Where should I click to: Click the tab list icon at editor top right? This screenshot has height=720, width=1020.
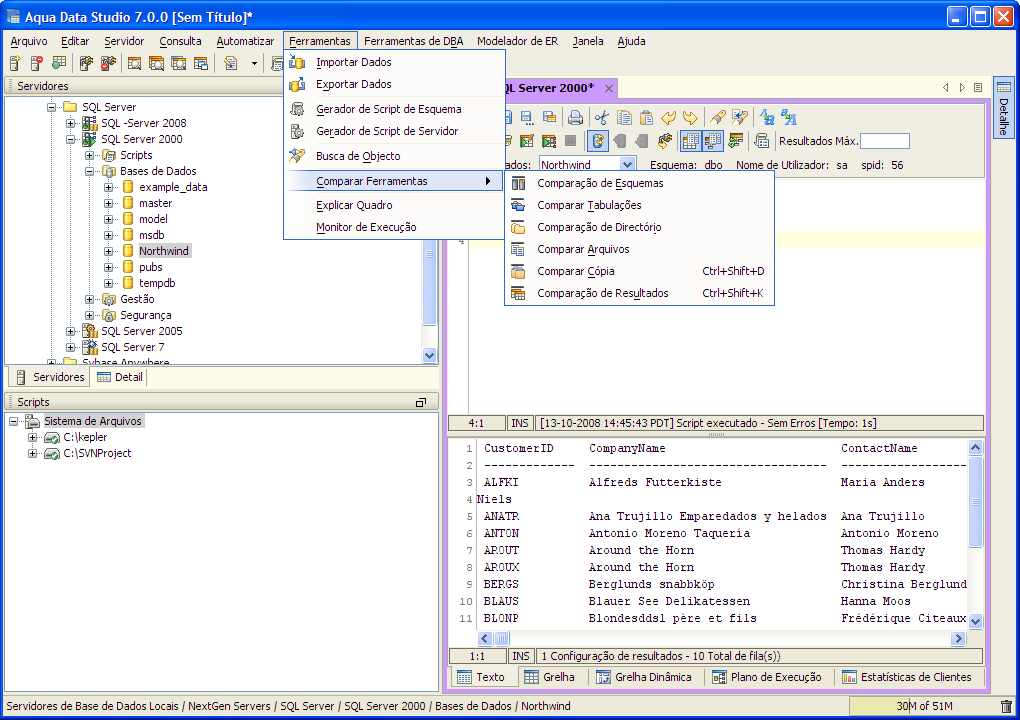978,88
